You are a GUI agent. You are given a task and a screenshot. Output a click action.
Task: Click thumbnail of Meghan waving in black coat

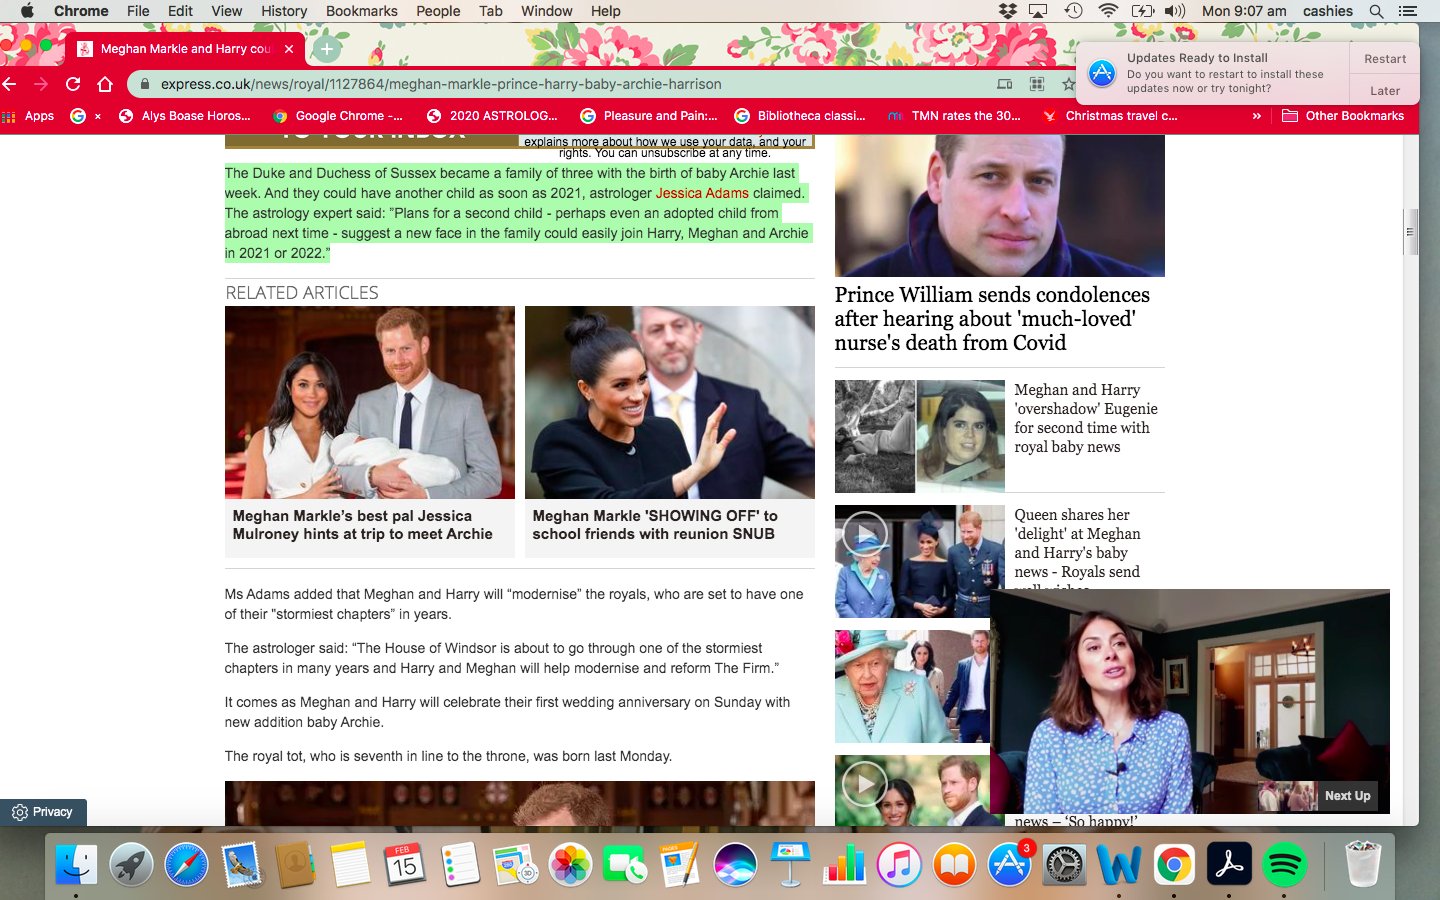670,402
